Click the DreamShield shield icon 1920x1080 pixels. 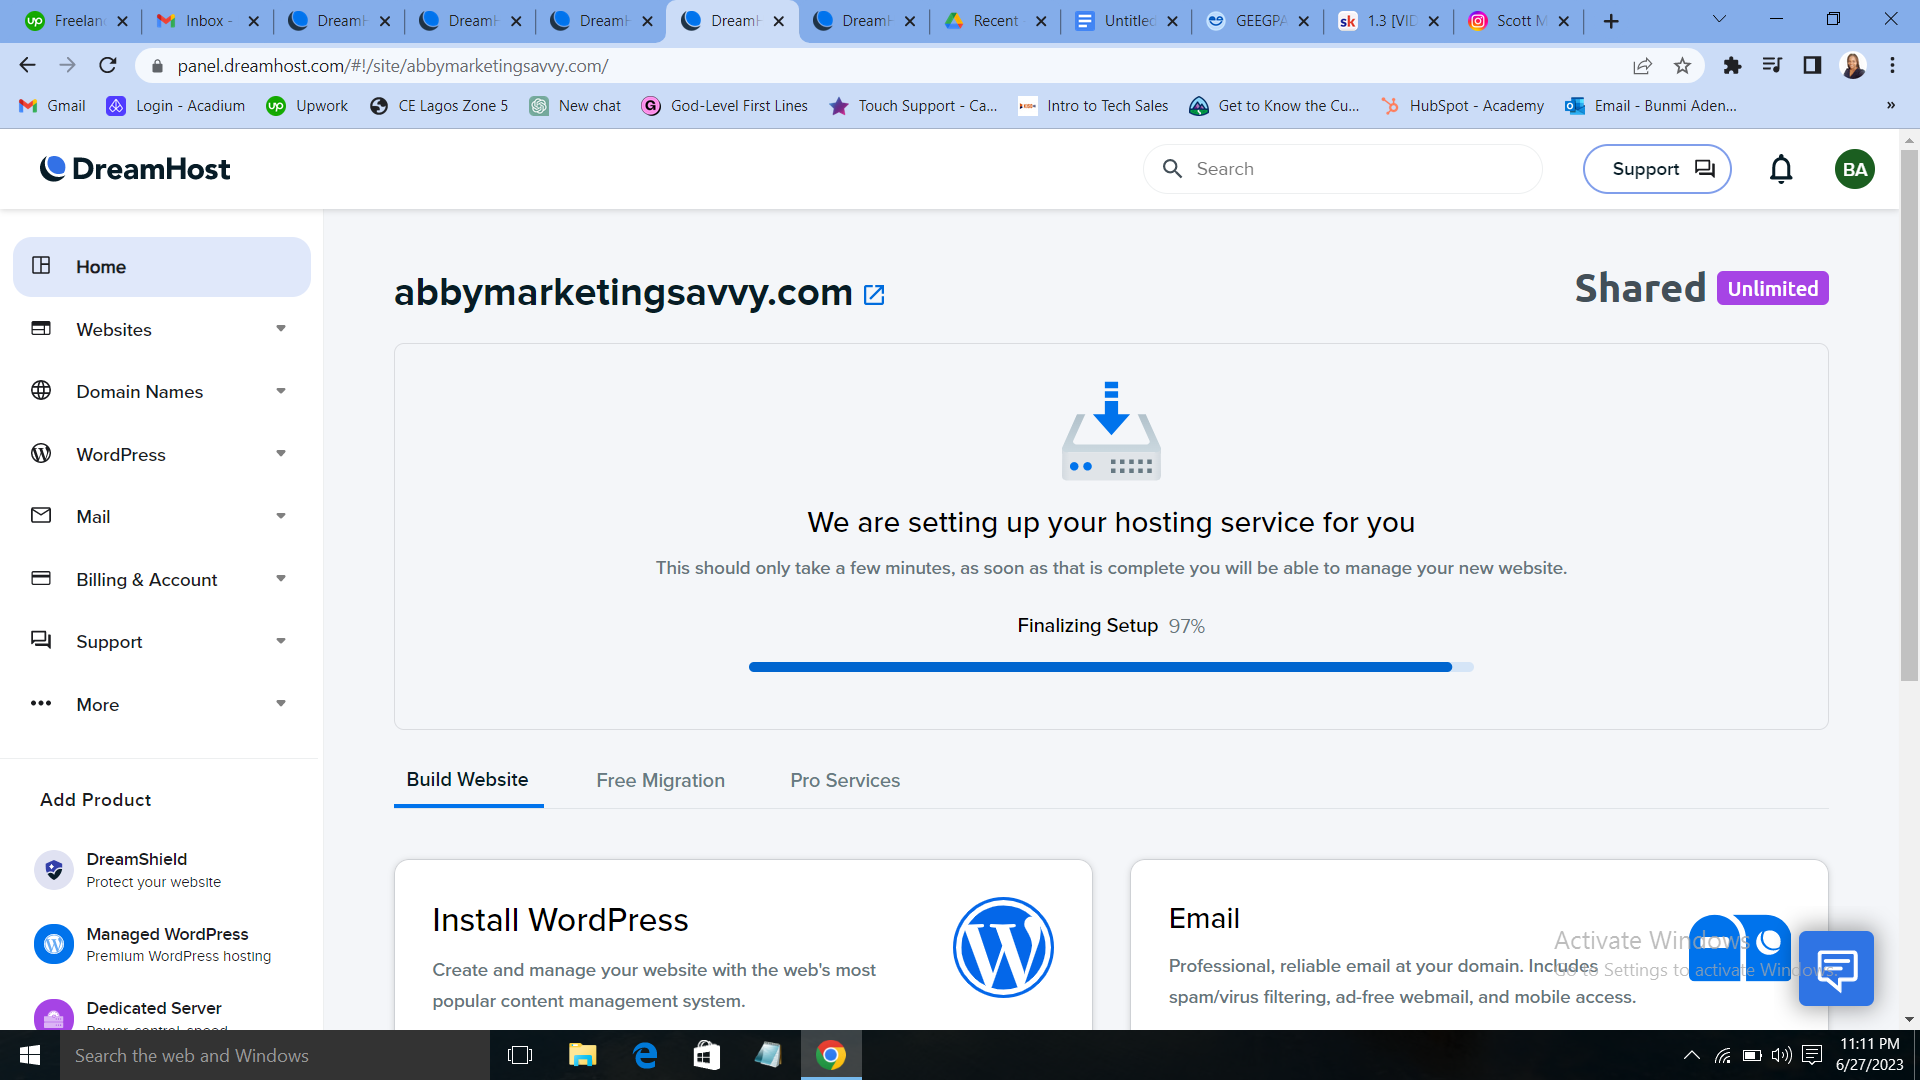[53, 869]
